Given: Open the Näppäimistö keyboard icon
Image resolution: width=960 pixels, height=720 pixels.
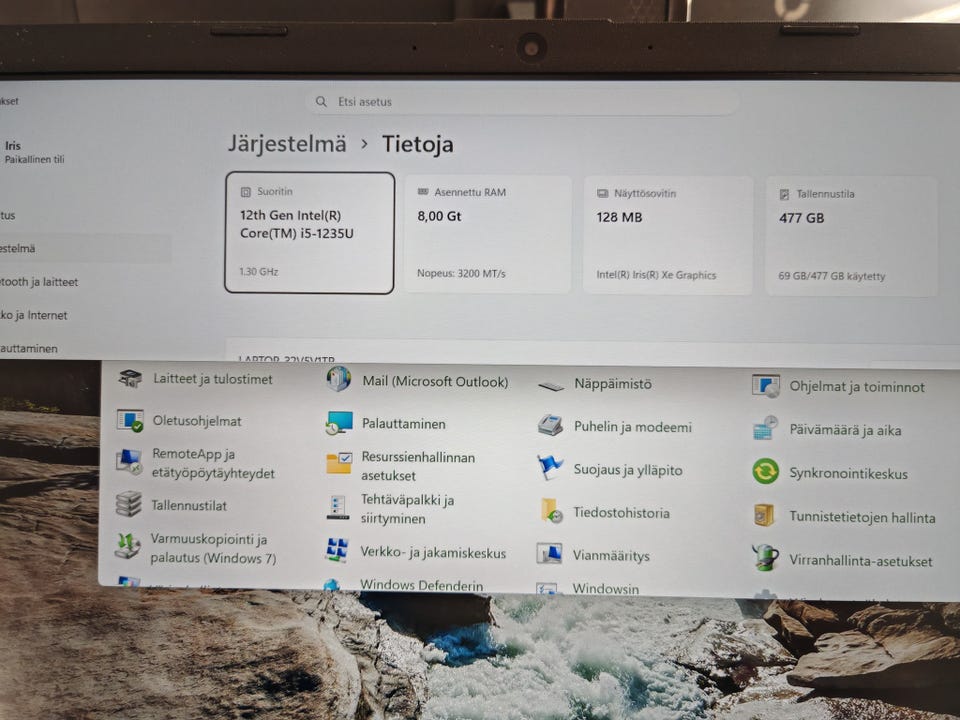Looking at the screenshot, I should pyautogui.click(x=550, y=386).
